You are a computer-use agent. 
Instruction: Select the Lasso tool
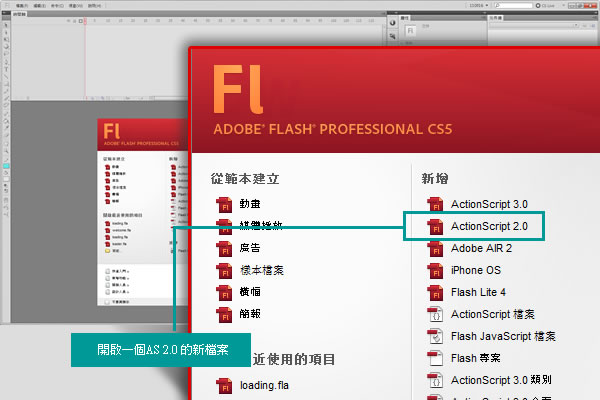click(x=6, y=54)
